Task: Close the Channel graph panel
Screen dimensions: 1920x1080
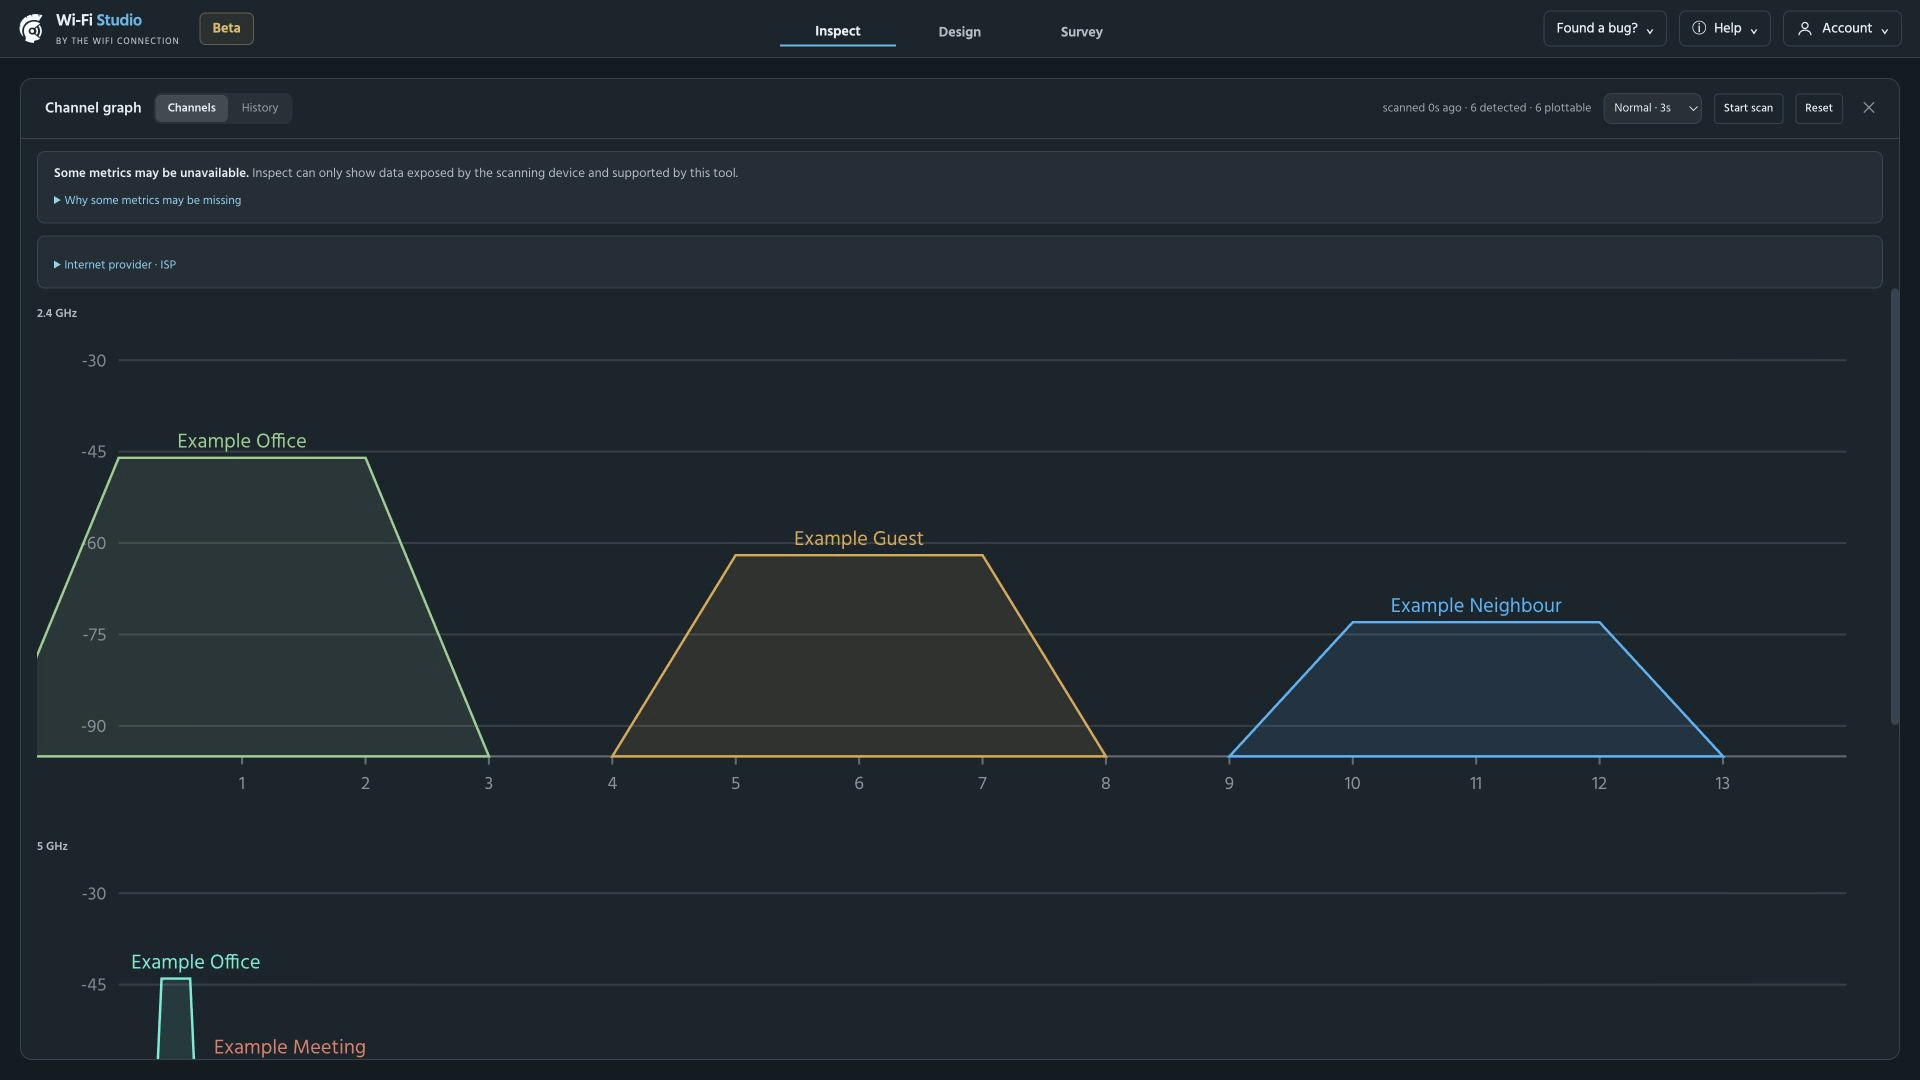Action: 1868,108
